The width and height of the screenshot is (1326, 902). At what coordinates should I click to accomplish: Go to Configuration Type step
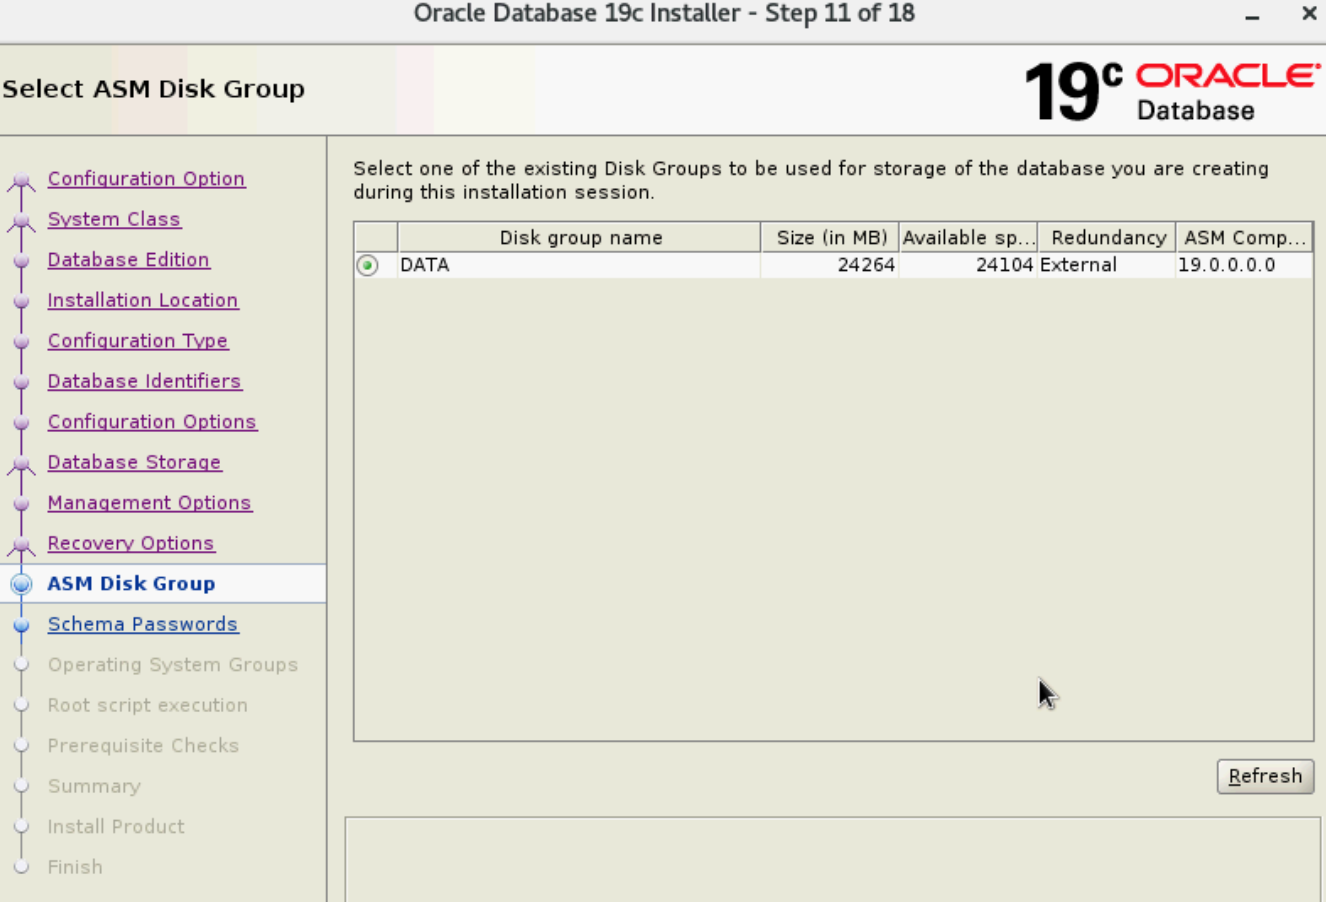[x=138, y=340]
